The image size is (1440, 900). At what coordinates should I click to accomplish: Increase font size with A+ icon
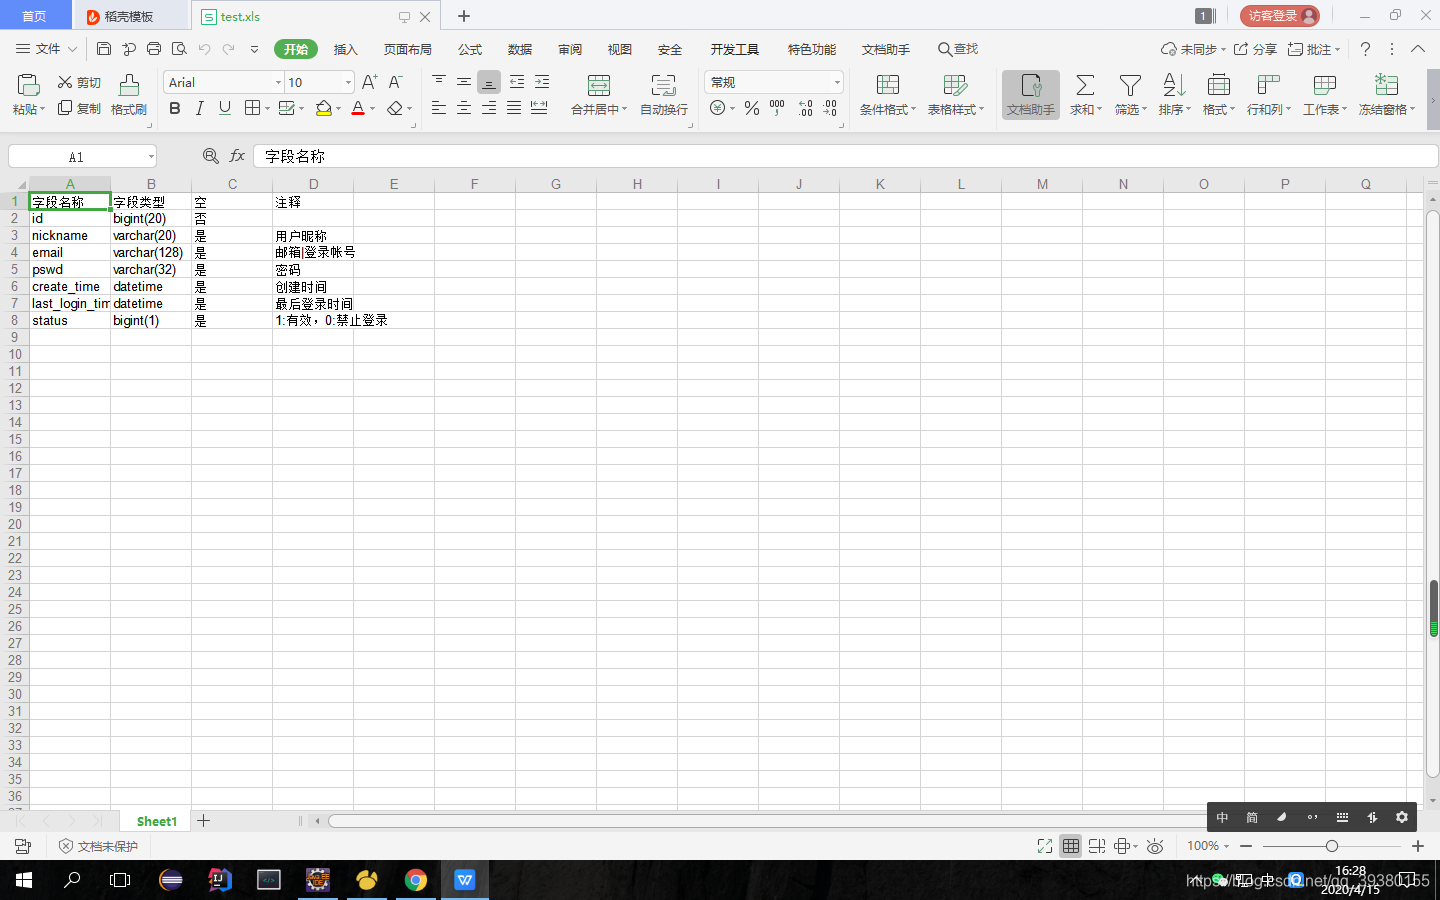coord(370,82)
